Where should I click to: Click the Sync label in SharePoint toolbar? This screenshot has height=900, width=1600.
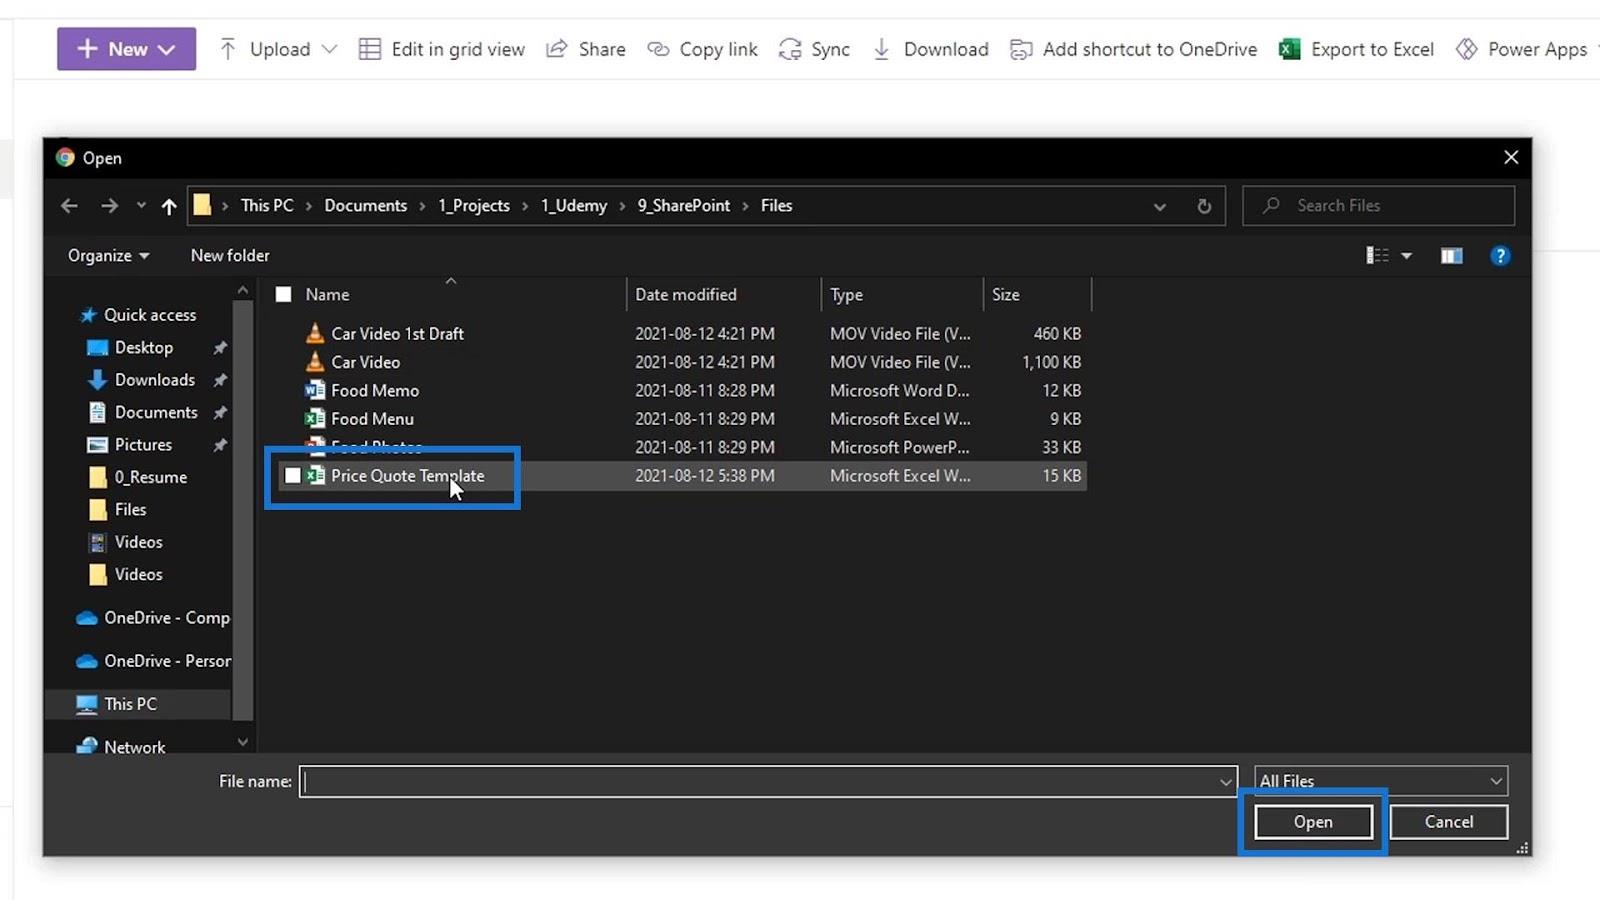pos(831,49)
